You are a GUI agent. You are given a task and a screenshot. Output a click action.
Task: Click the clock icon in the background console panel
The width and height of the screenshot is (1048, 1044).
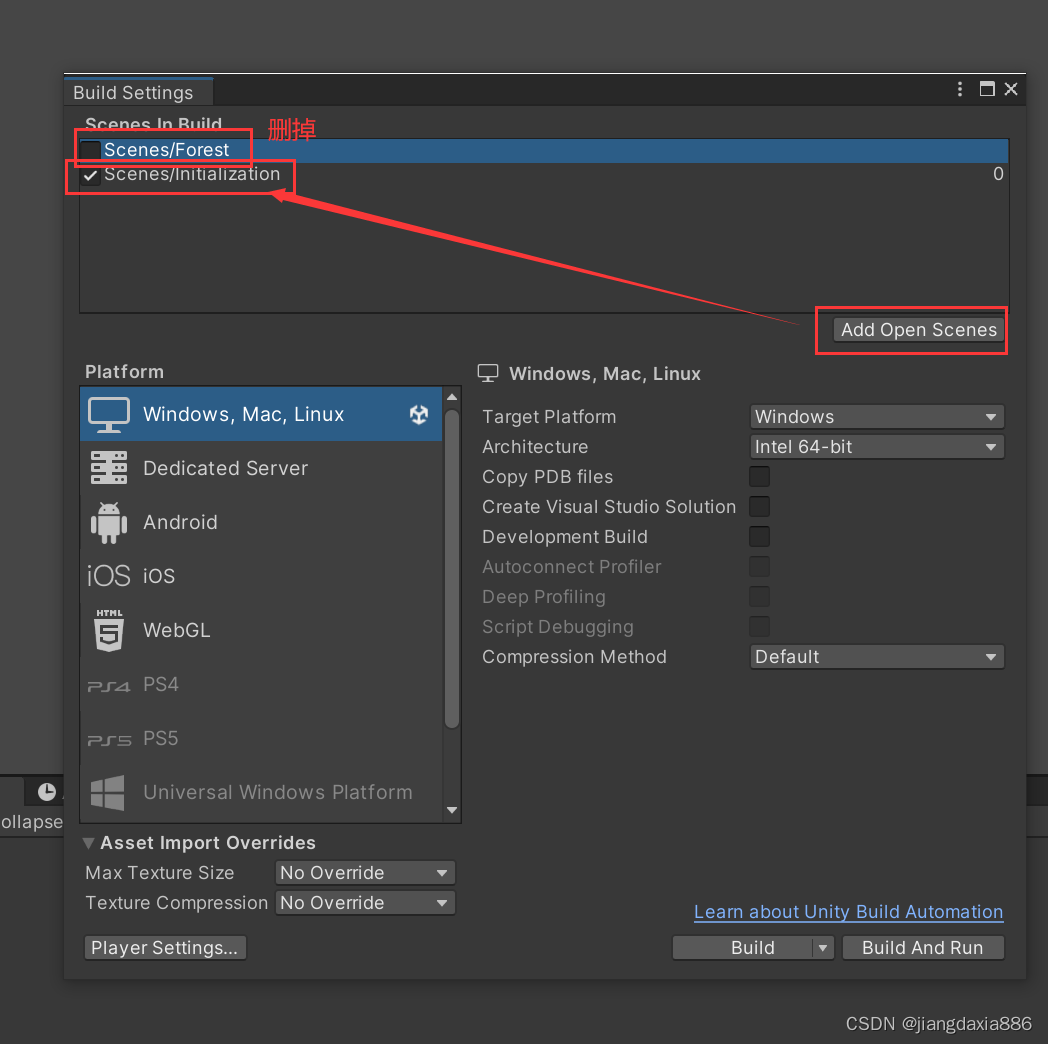[x=47, y=792]
